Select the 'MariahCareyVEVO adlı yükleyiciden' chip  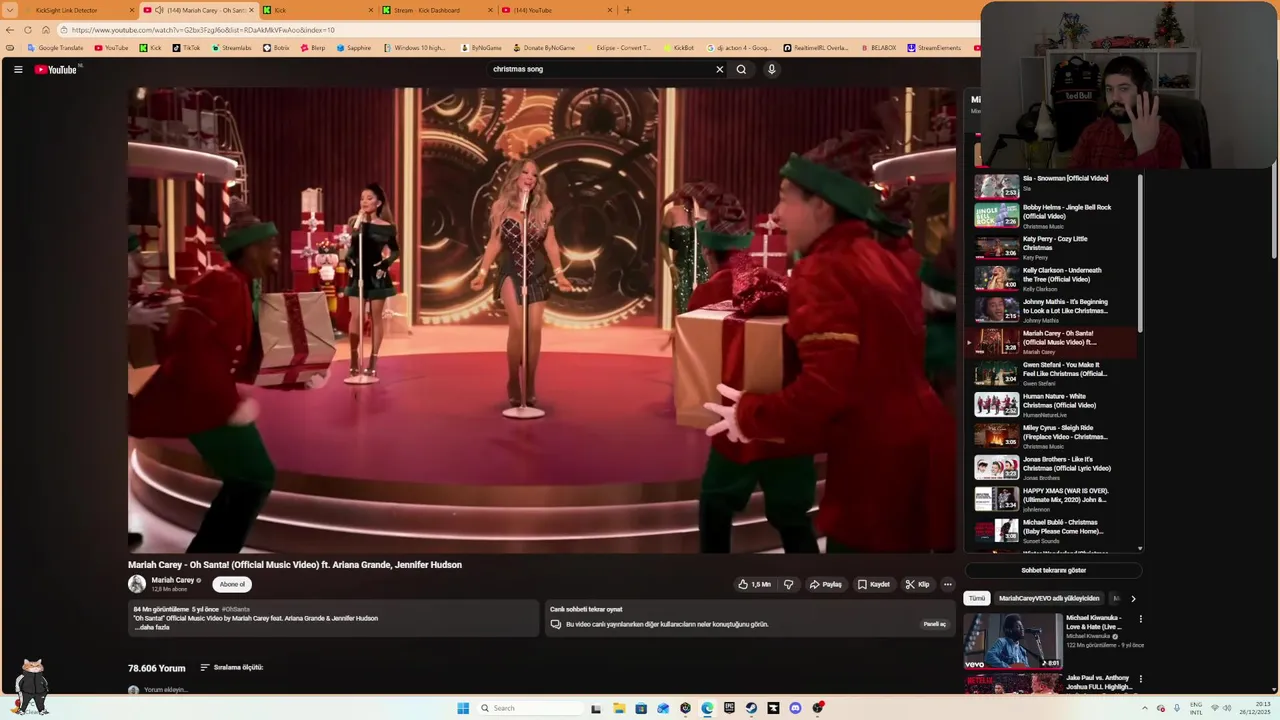1048,598
